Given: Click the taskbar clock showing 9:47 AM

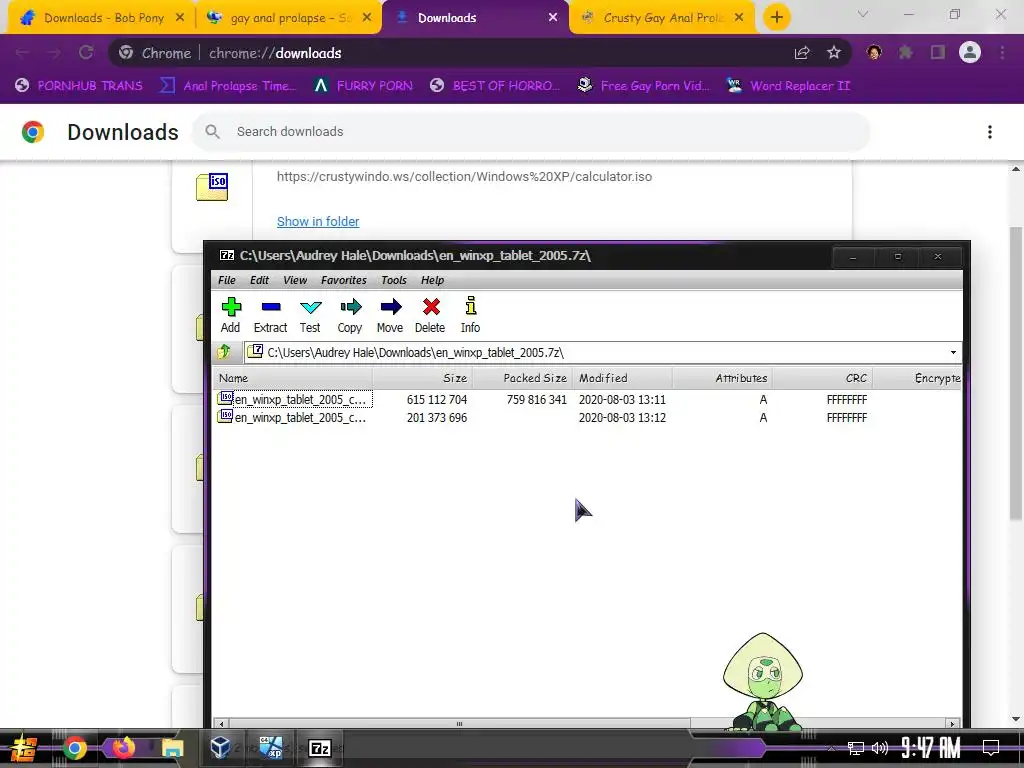Looking at the screenshot, I should pos(931,748).
